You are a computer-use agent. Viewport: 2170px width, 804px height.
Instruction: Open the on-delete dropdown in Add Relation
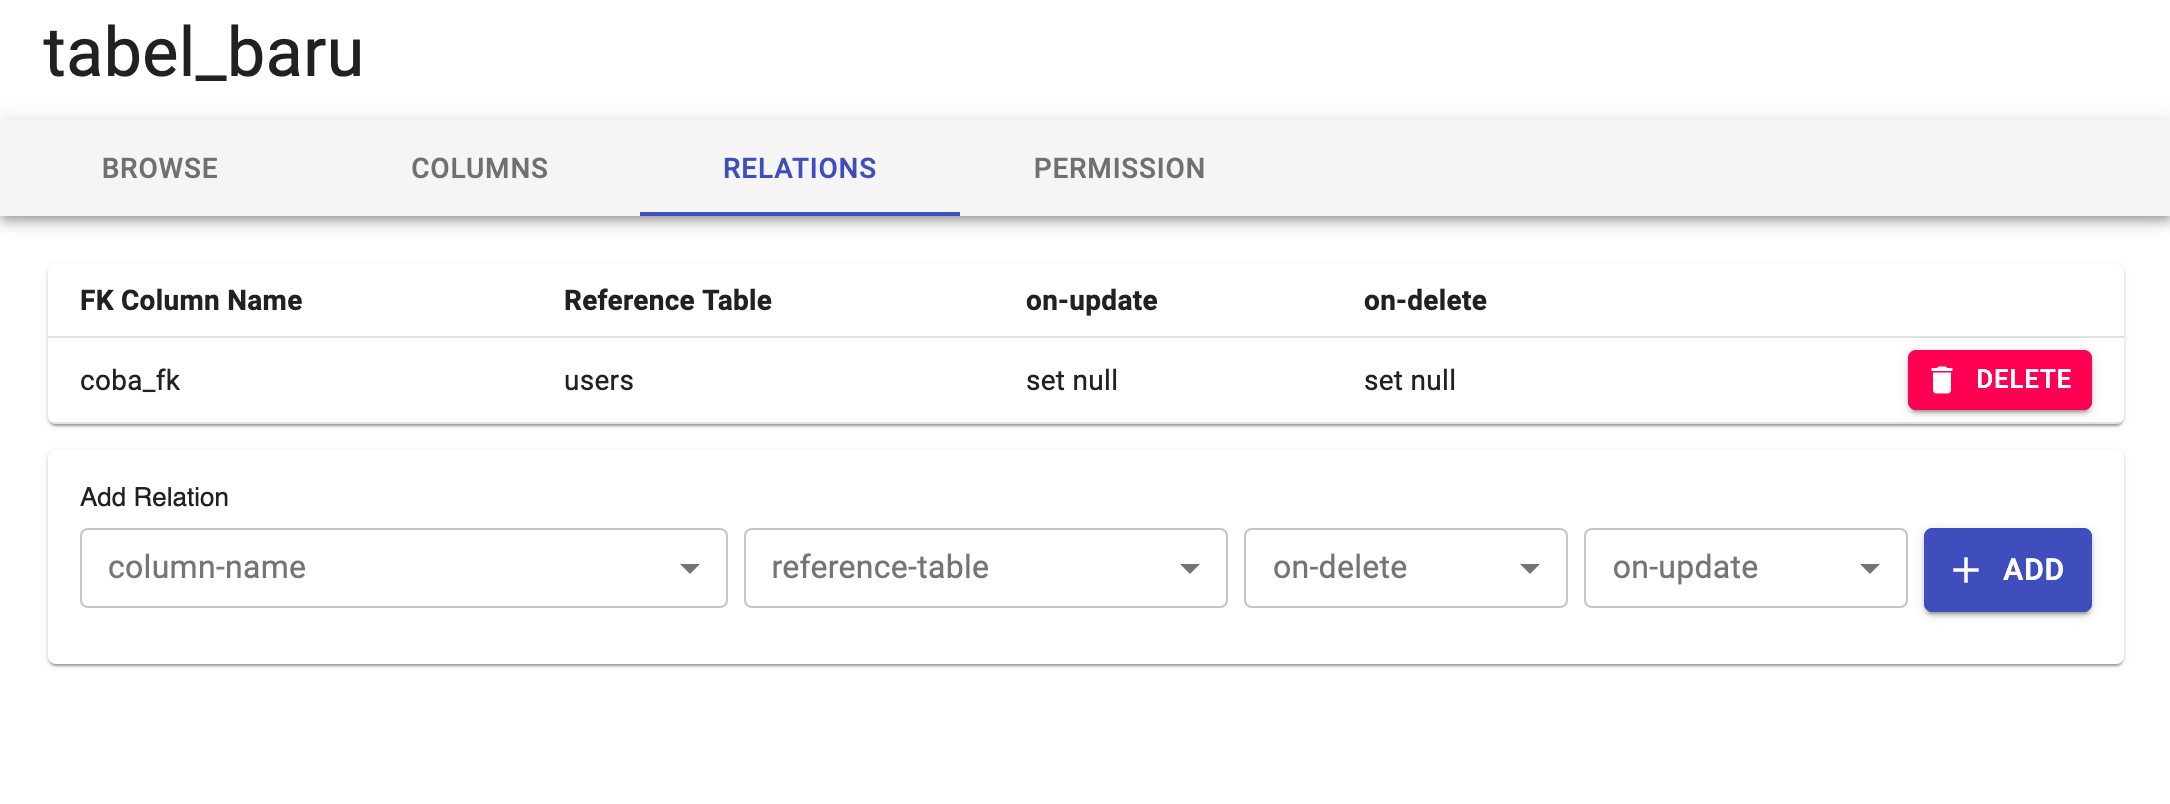pyautogui.click(x=1390, y=568)
